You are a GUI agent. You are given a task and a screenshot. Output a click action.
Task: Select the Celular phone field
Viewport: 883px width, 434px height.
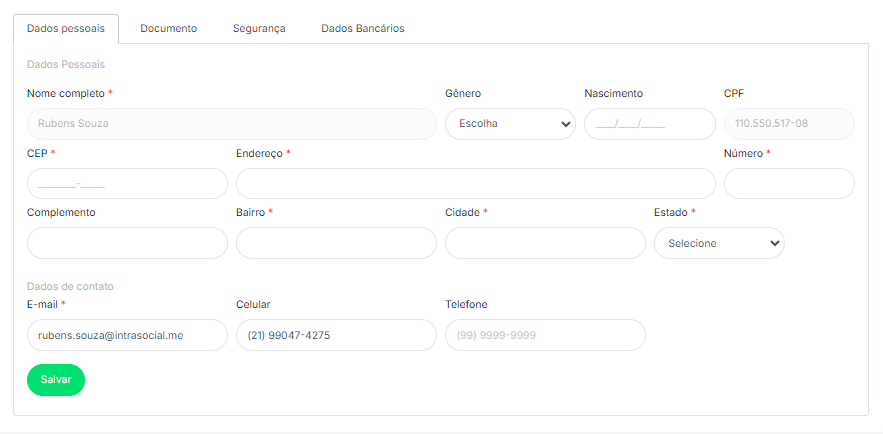point(336,335)
